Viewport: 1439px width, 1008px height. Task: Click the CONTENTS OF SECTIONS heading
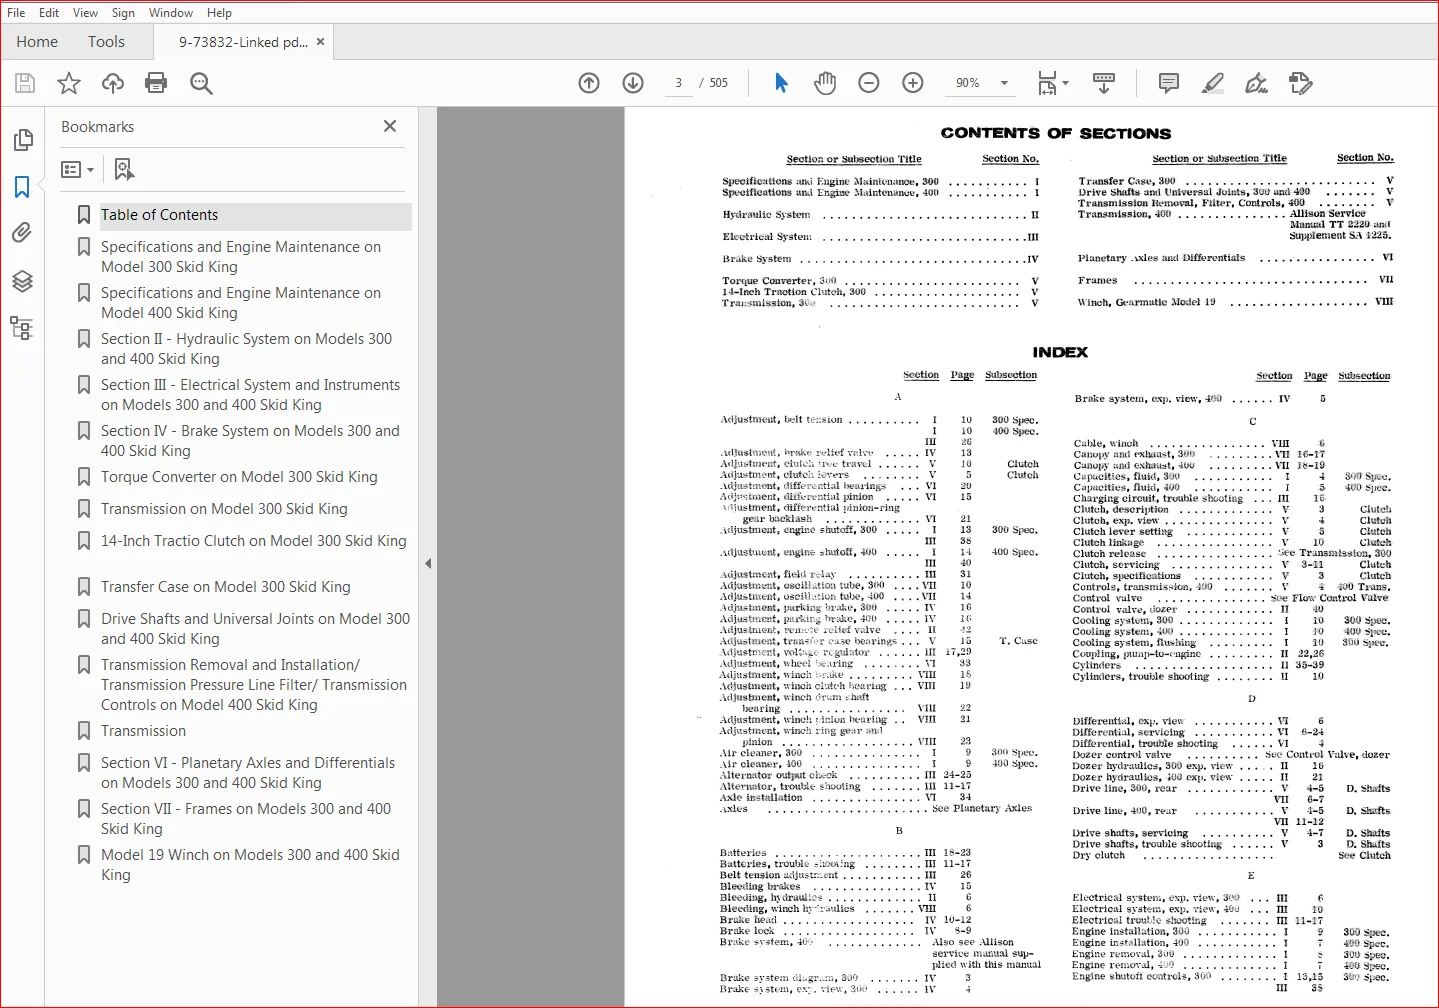click(x=1056, y=133)
